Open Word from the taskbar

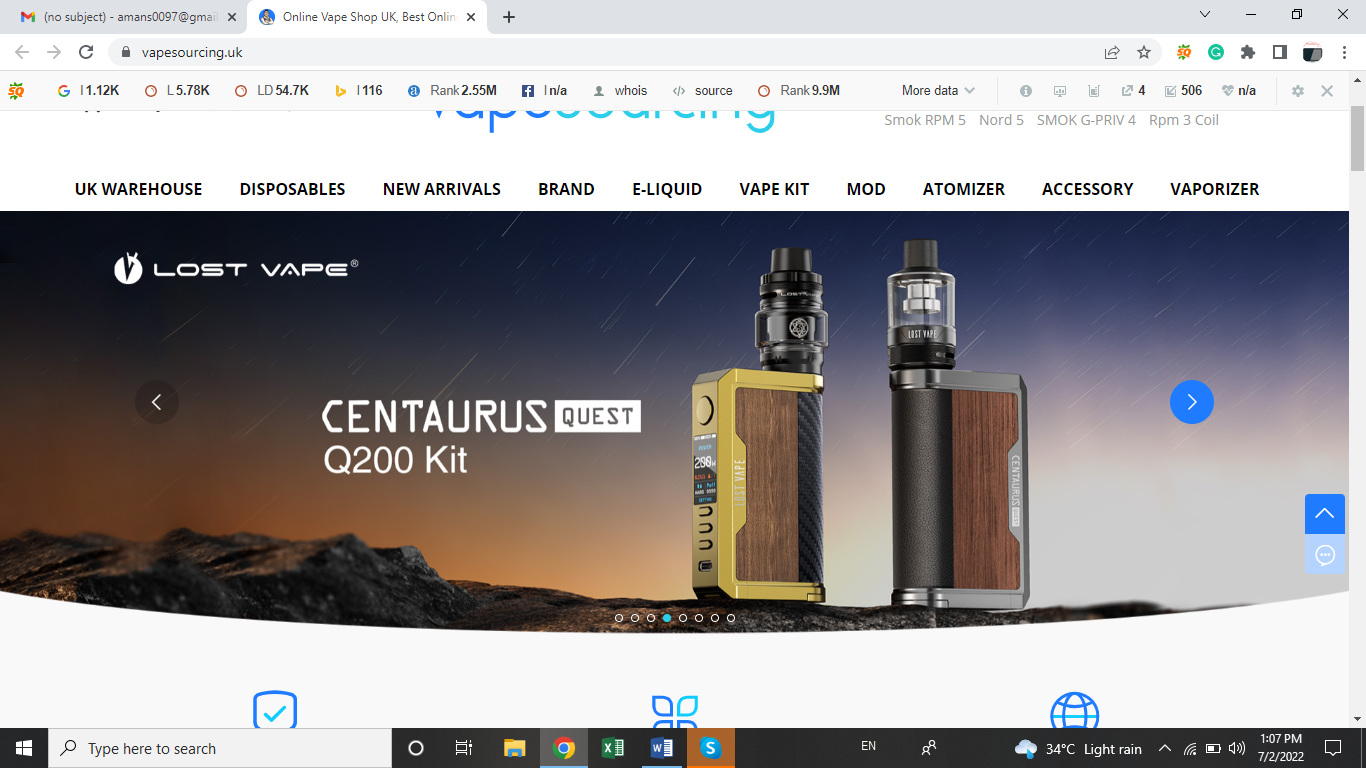click(x=661, y=748)
